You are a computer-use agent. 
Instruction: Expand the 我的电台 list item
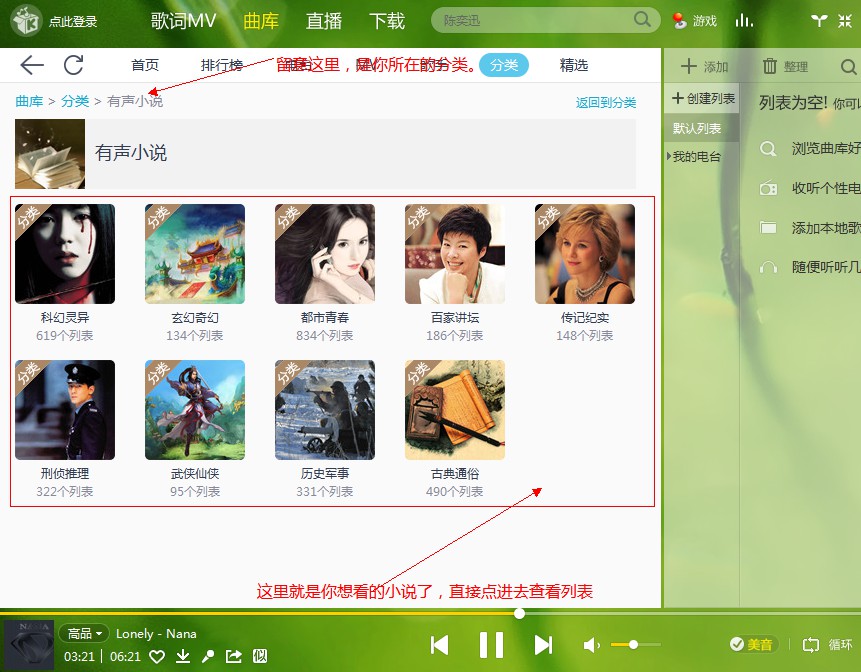coord(695,157)
